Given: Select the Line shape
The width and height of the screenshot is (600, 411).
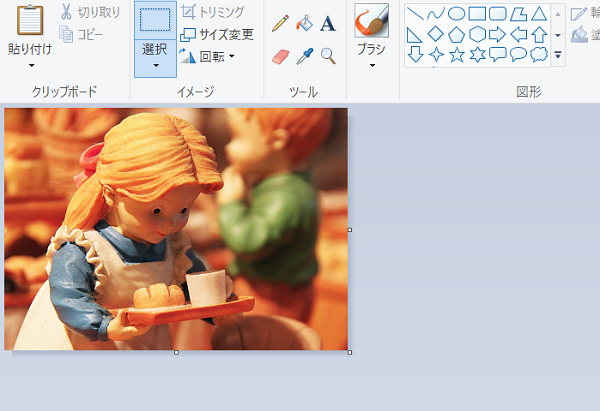Looking at the screenshot, I should pos(415,14).
